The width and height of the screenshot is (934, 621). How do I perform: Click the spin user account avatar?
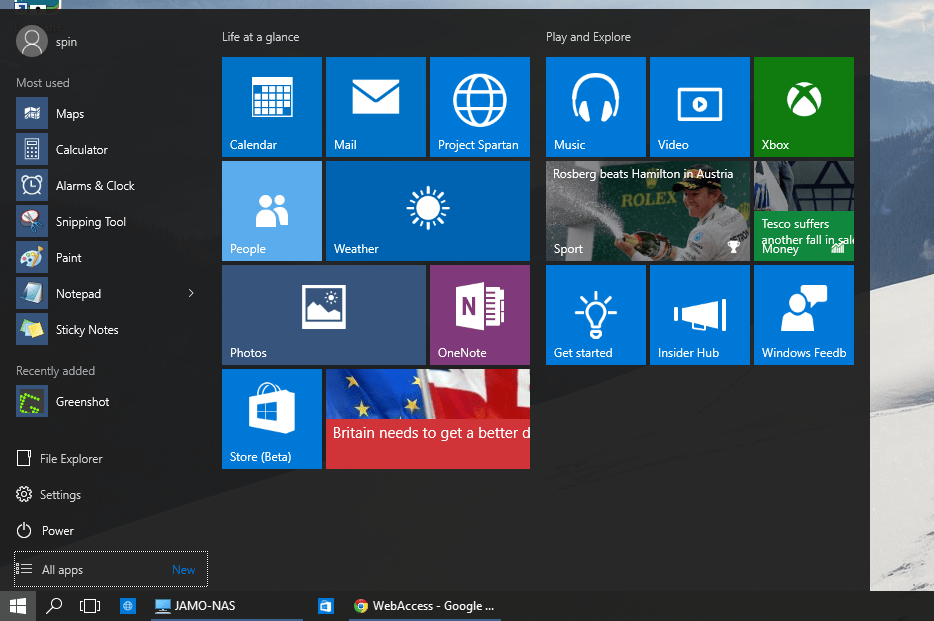pos(29,41)
